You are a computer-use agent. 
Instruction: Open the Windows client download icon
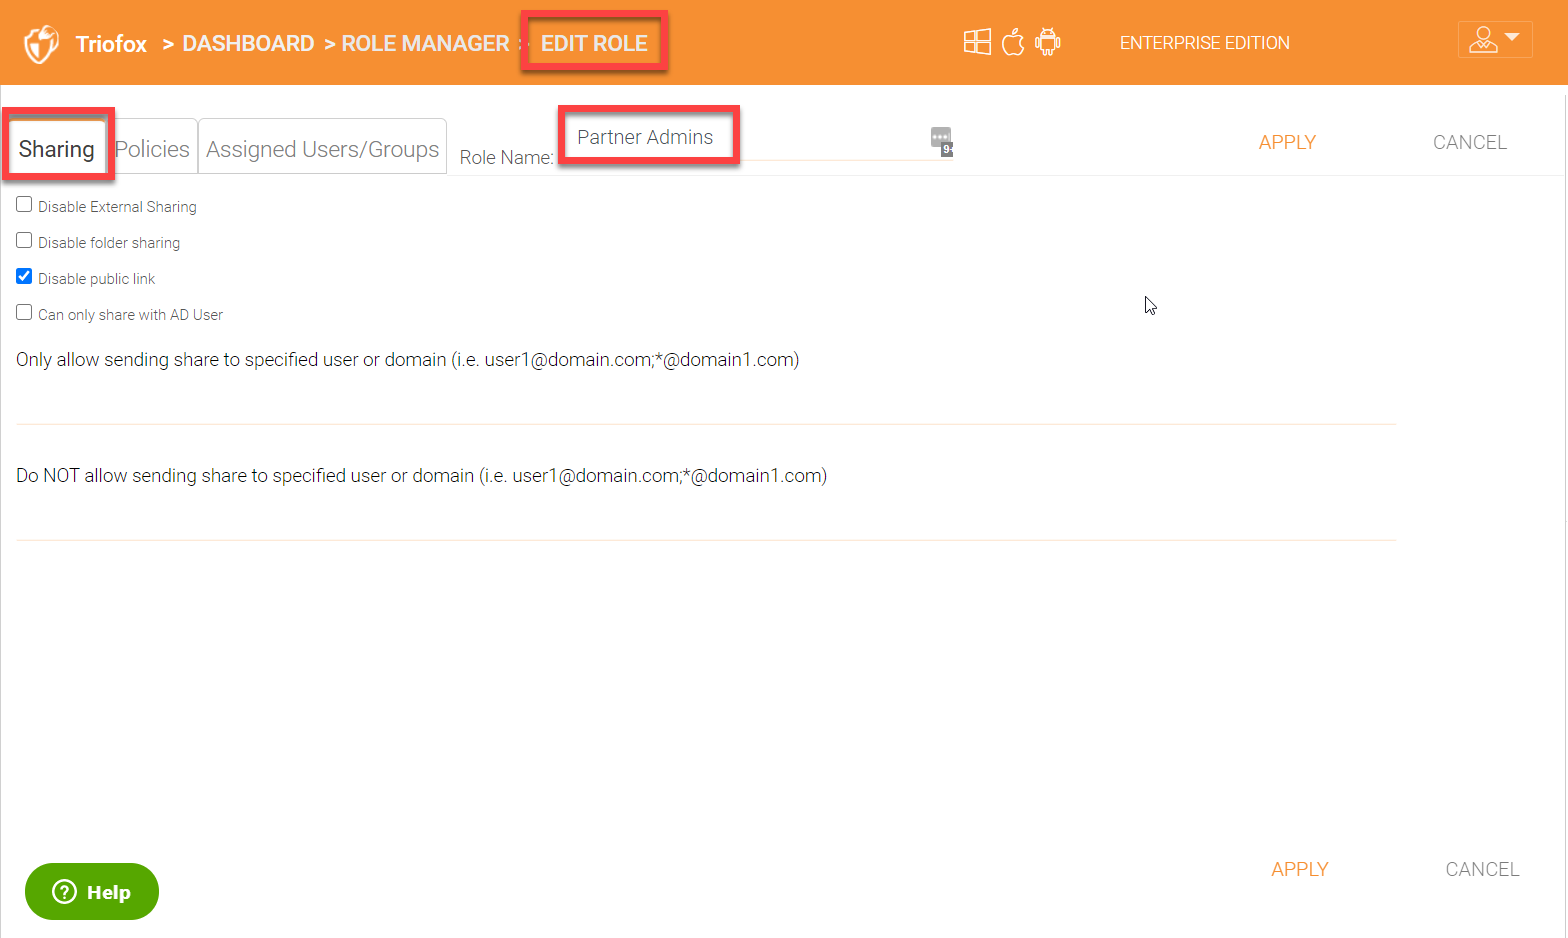(977, 42)
